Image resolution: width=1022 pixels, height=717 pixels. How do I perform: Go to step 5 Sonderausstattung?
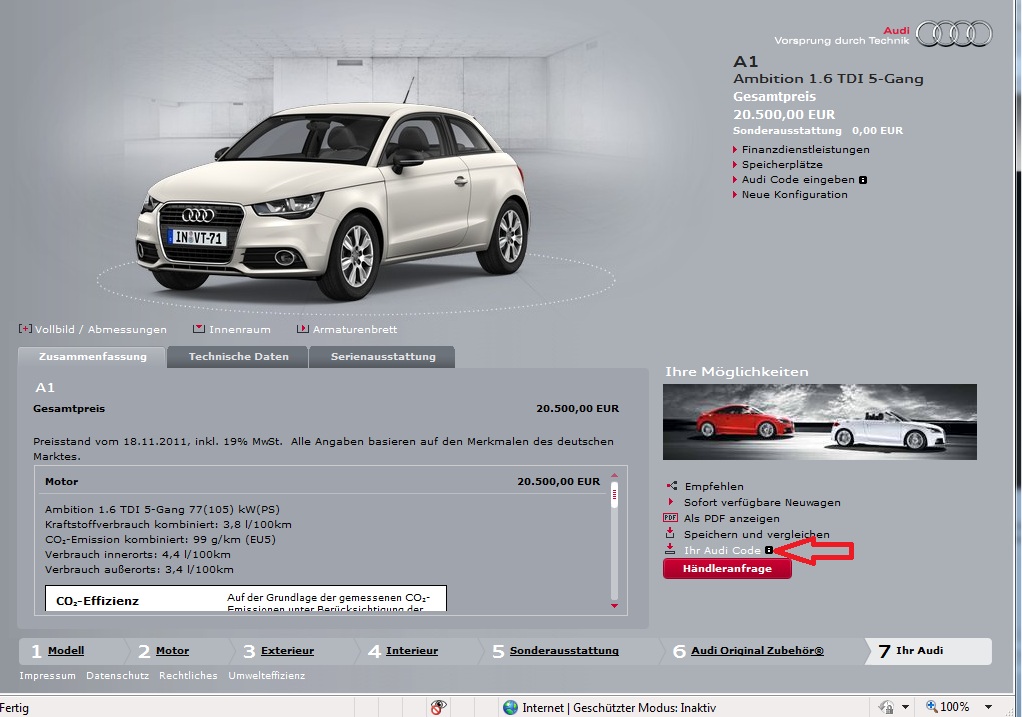[x=564, y=651]
